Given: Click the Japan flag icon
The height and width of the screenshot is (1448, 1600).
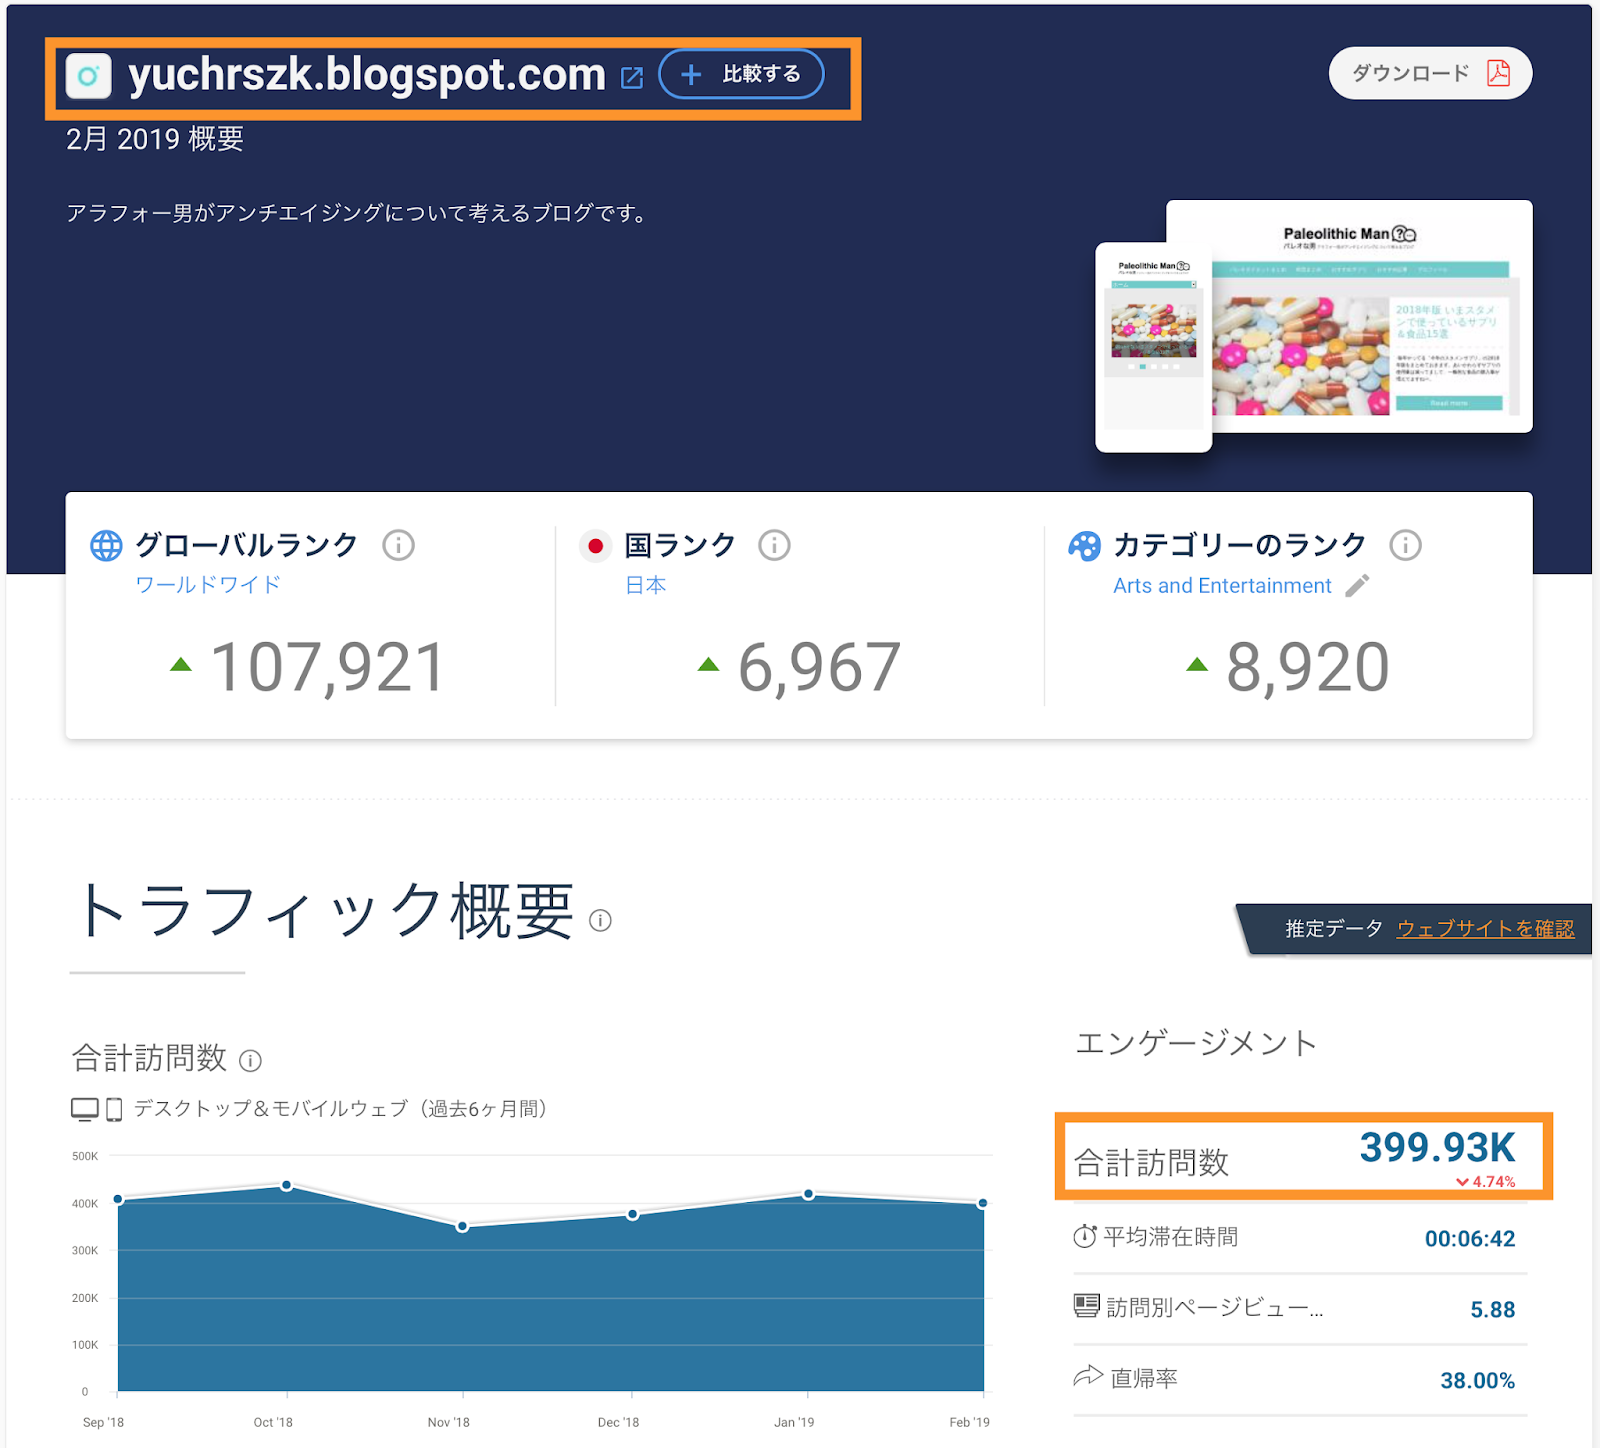Looking at the screenshot, I should [x=595, y=545].
